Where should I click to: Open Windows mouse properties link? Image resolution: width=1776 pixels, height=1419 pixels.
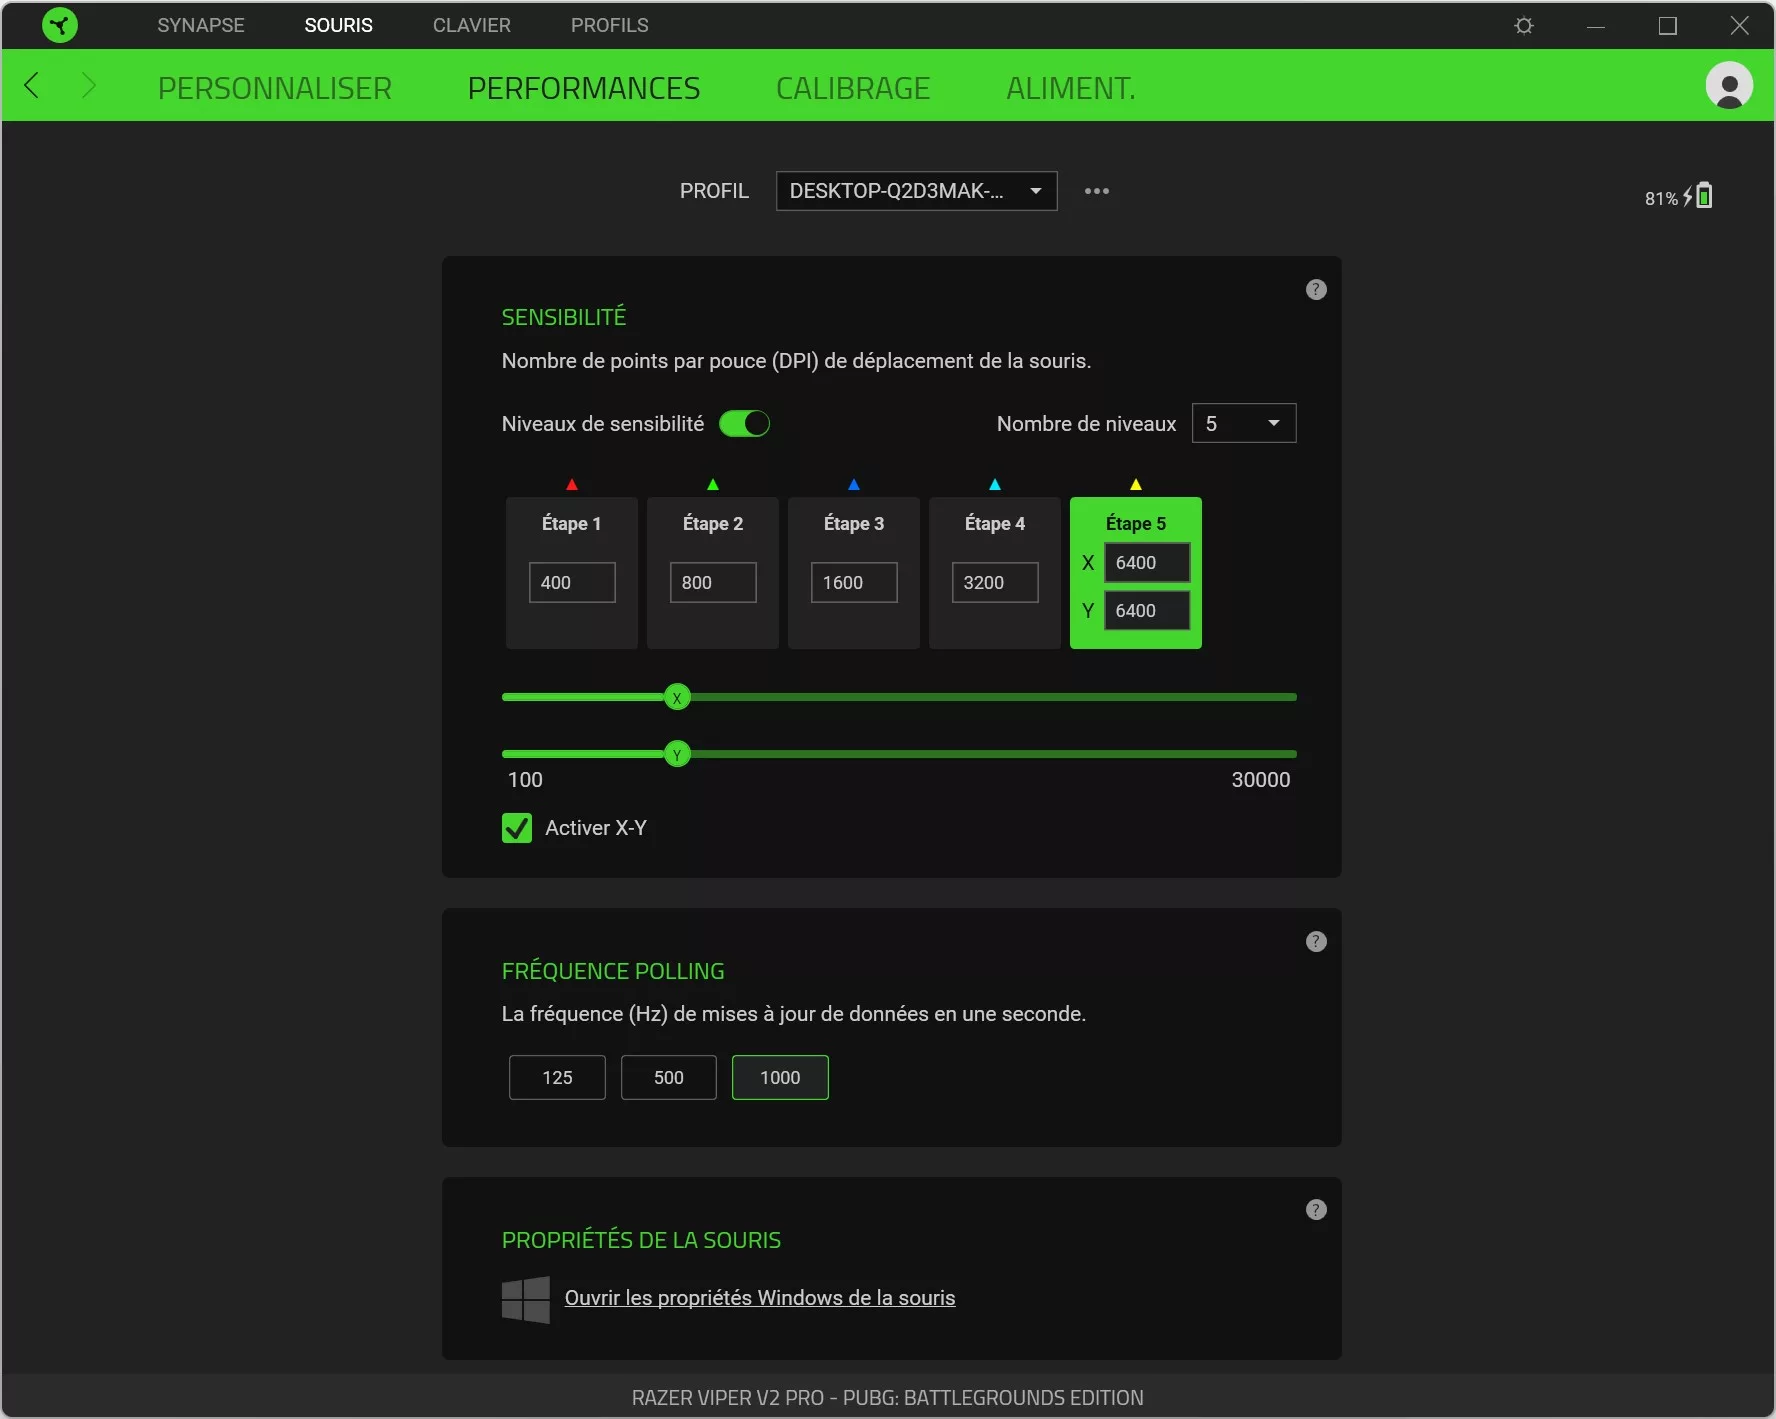(x=759, y=1297)
